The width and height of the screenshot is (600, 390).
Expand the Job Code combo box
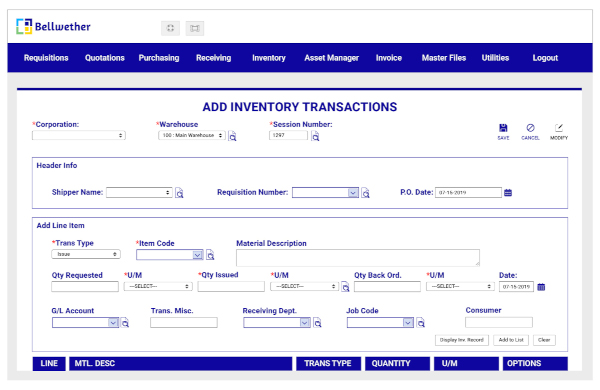tap(408, 323)
